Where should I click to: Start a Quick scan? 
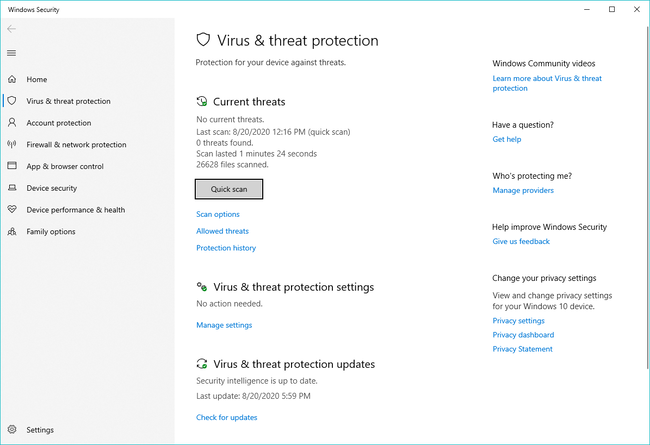(x=229, y=189)
